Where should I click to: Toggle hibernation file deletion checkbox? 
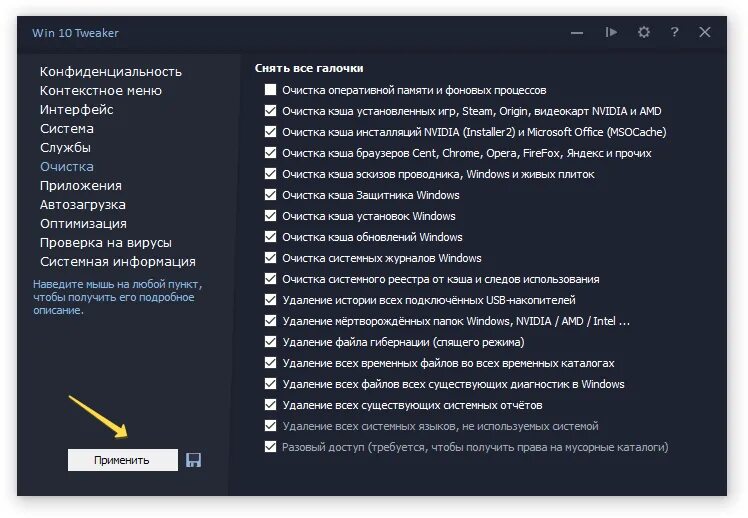[270, 342]
